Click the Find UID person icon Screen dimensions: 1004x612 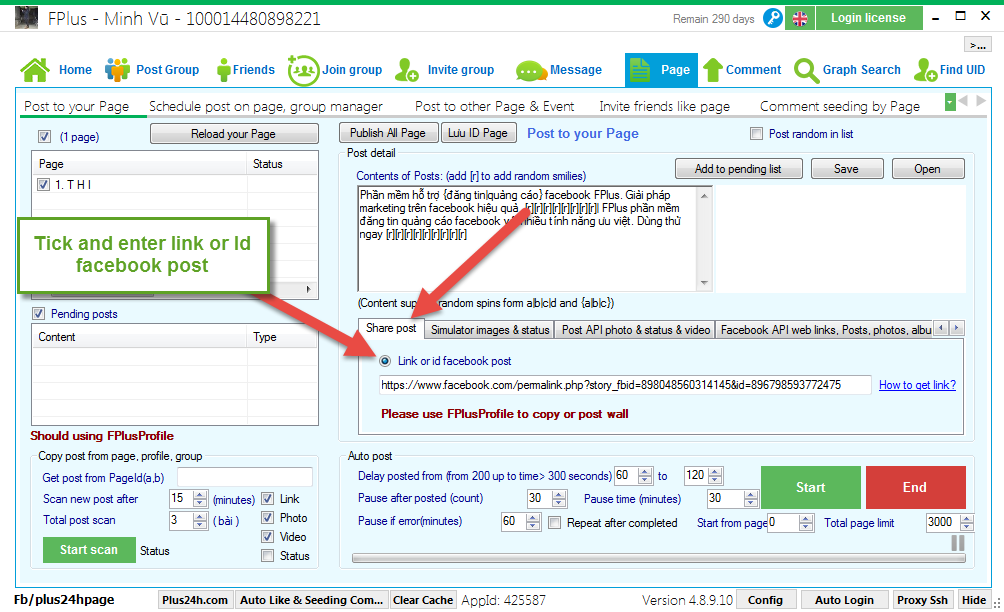point(926,70)
